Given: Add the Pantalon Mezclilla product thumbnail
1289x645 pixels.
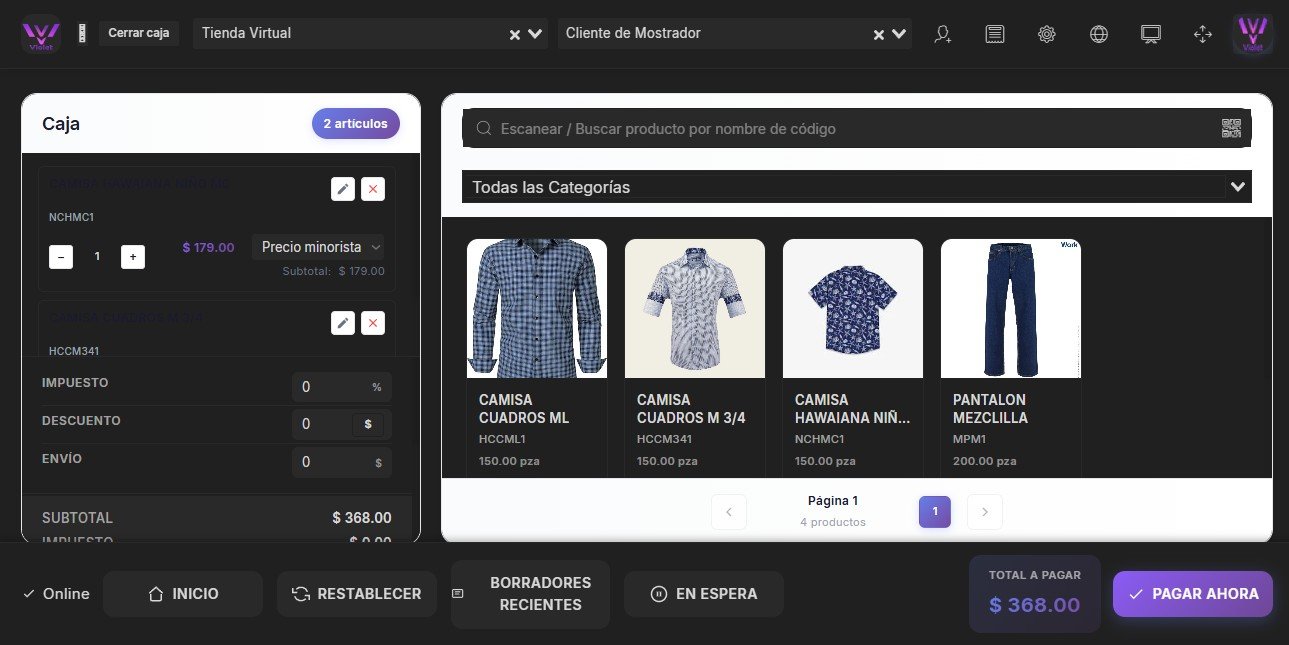Looking at the screenshot, I should (1010, 308).
